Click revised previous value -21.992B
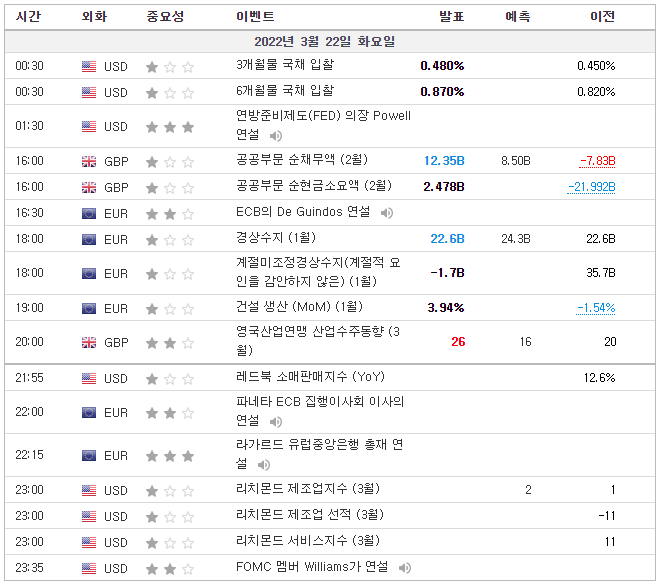The image size is (659, 584). click(x=591, y=187)
